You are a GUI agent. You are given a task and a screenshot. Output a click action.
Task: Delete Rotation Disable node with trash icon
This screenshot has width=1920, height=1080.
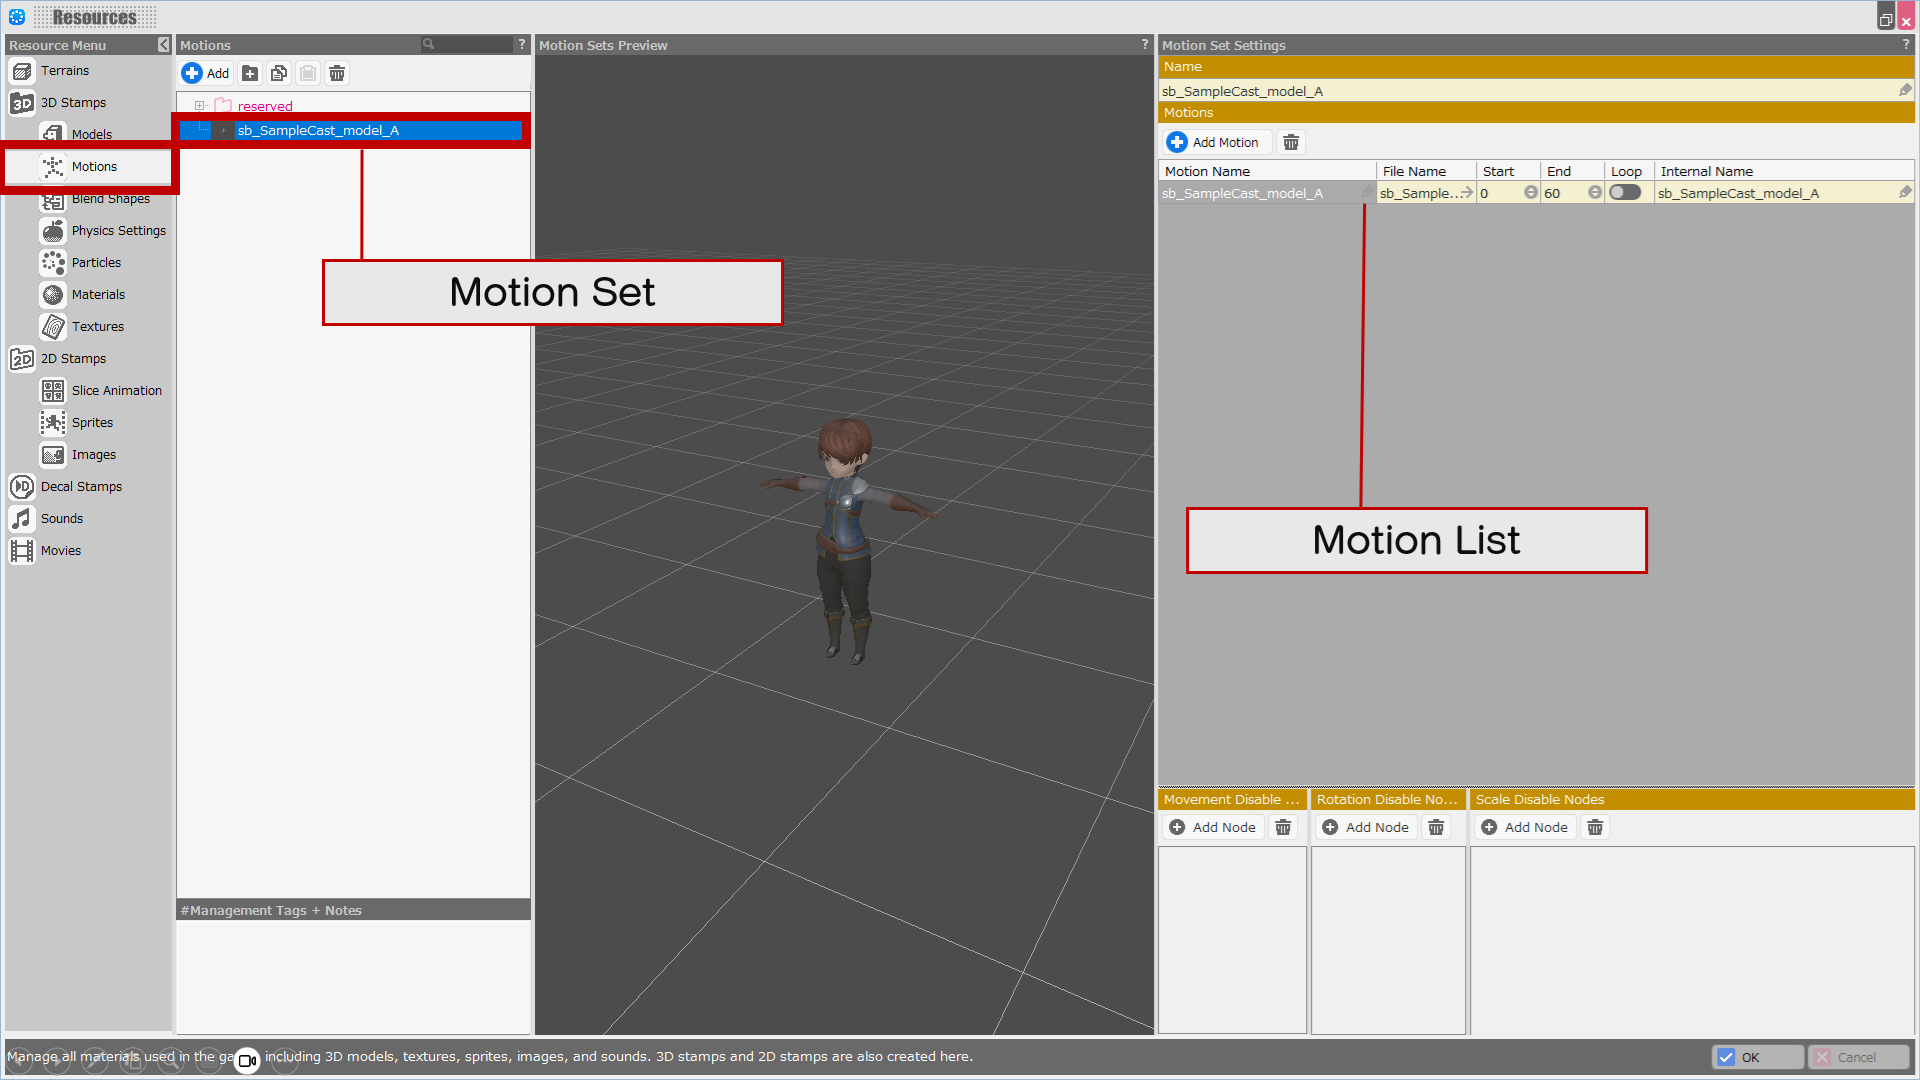[1436, 828]
